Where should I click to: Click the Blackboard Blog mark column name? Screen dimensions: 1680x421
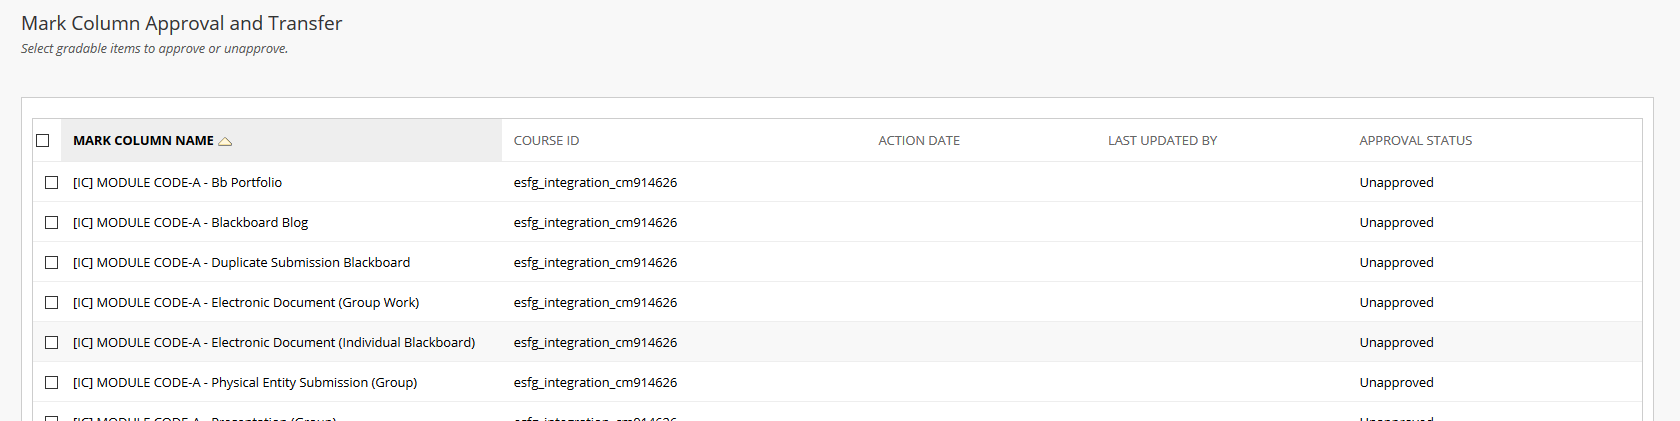point(190,223)
